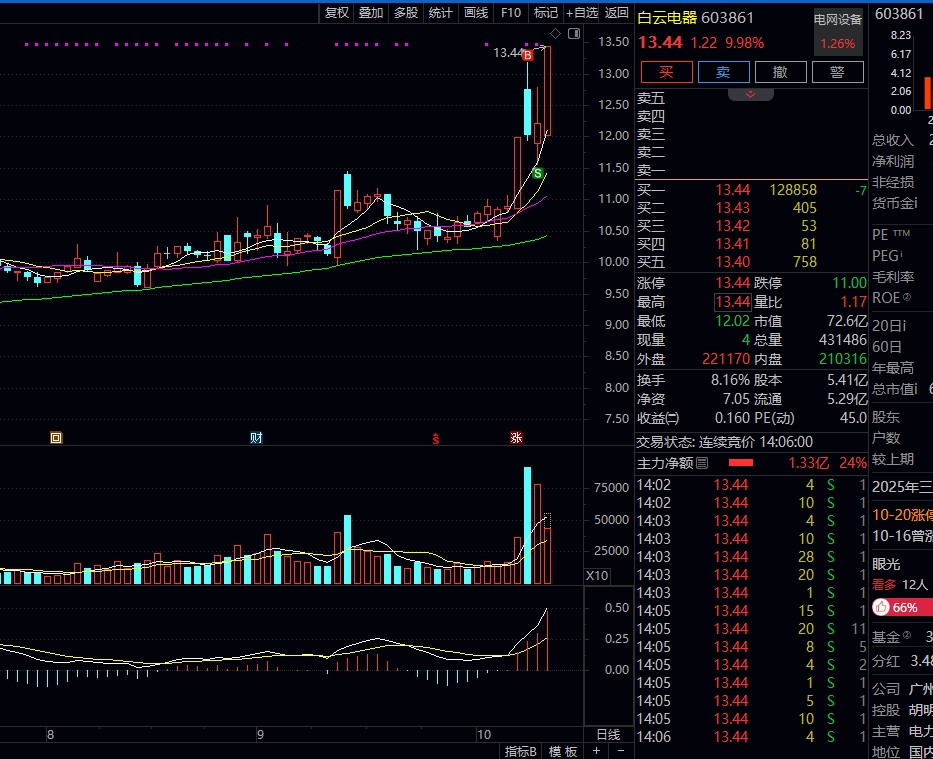
Task: Click the 卖一 ask row label
Action: [651, 170]
